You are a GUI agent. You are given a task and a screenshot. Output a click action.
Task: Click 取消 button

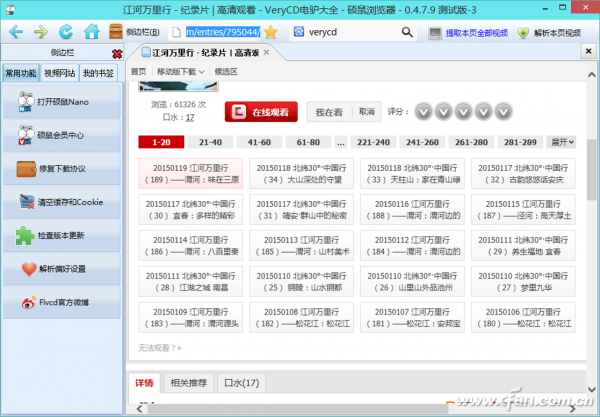coord(367,112)
